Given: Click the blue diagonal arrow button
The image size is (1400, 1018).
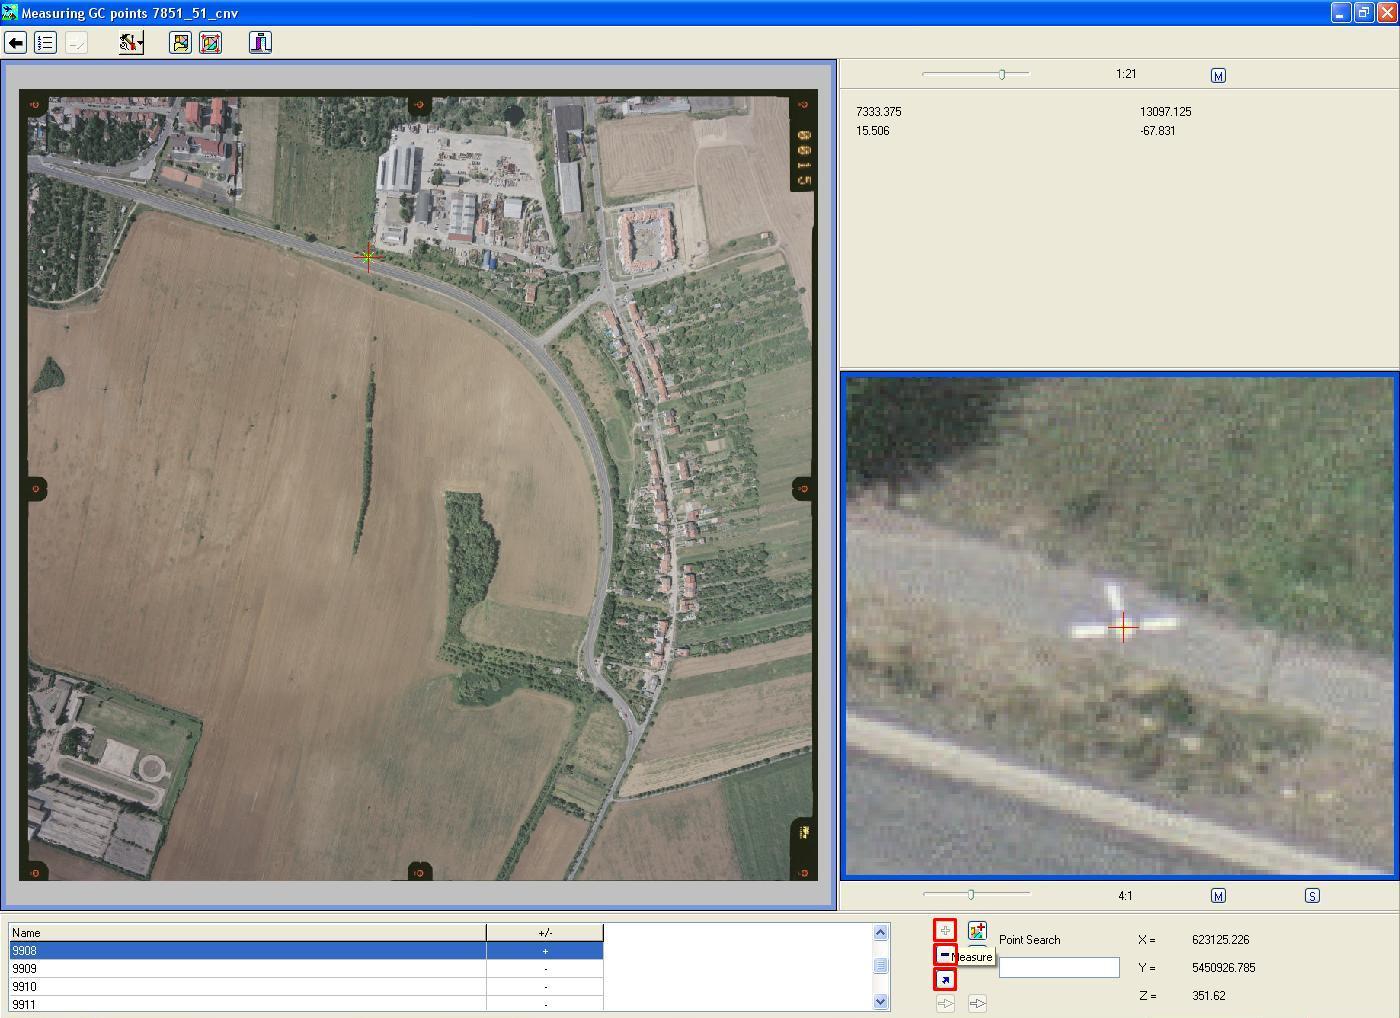Looking at the screenshot, I should (945, 980).
